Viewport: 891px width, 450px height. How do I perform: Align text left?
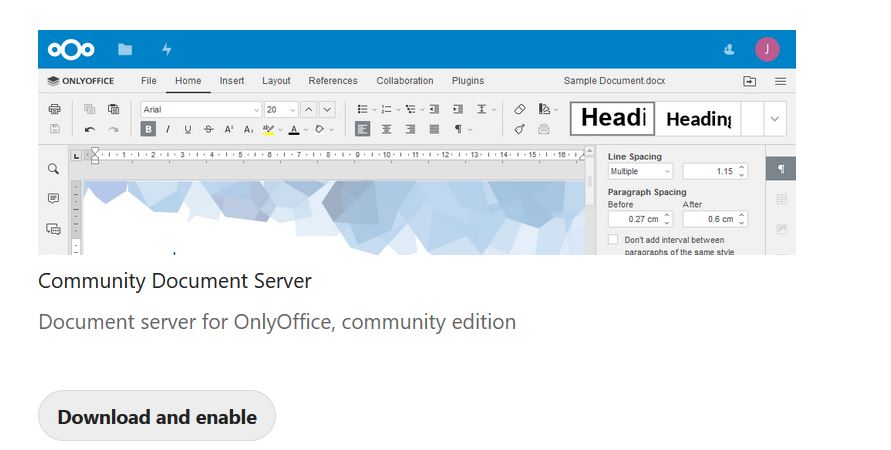tap(363, 130)
